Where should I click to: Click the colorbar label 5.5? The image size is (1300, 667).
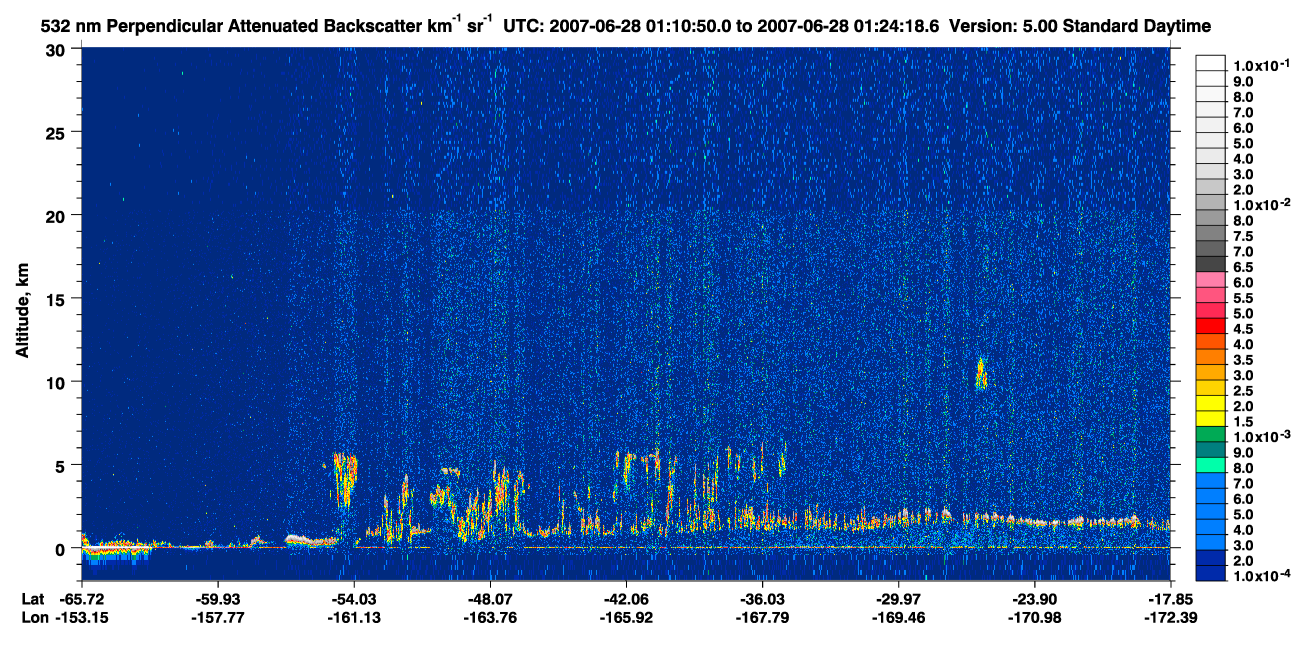coord(1242,298)
